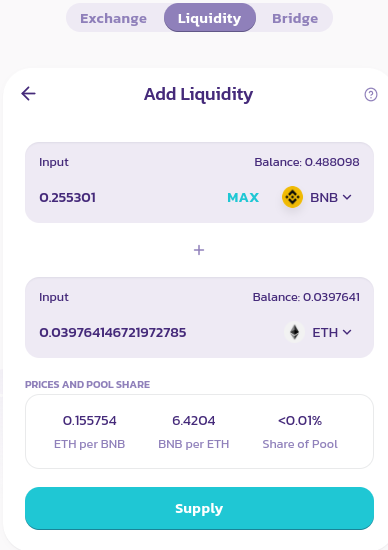Click the BNB Balance 0.488098 text
388x550 pixels.
coord(307,162)
